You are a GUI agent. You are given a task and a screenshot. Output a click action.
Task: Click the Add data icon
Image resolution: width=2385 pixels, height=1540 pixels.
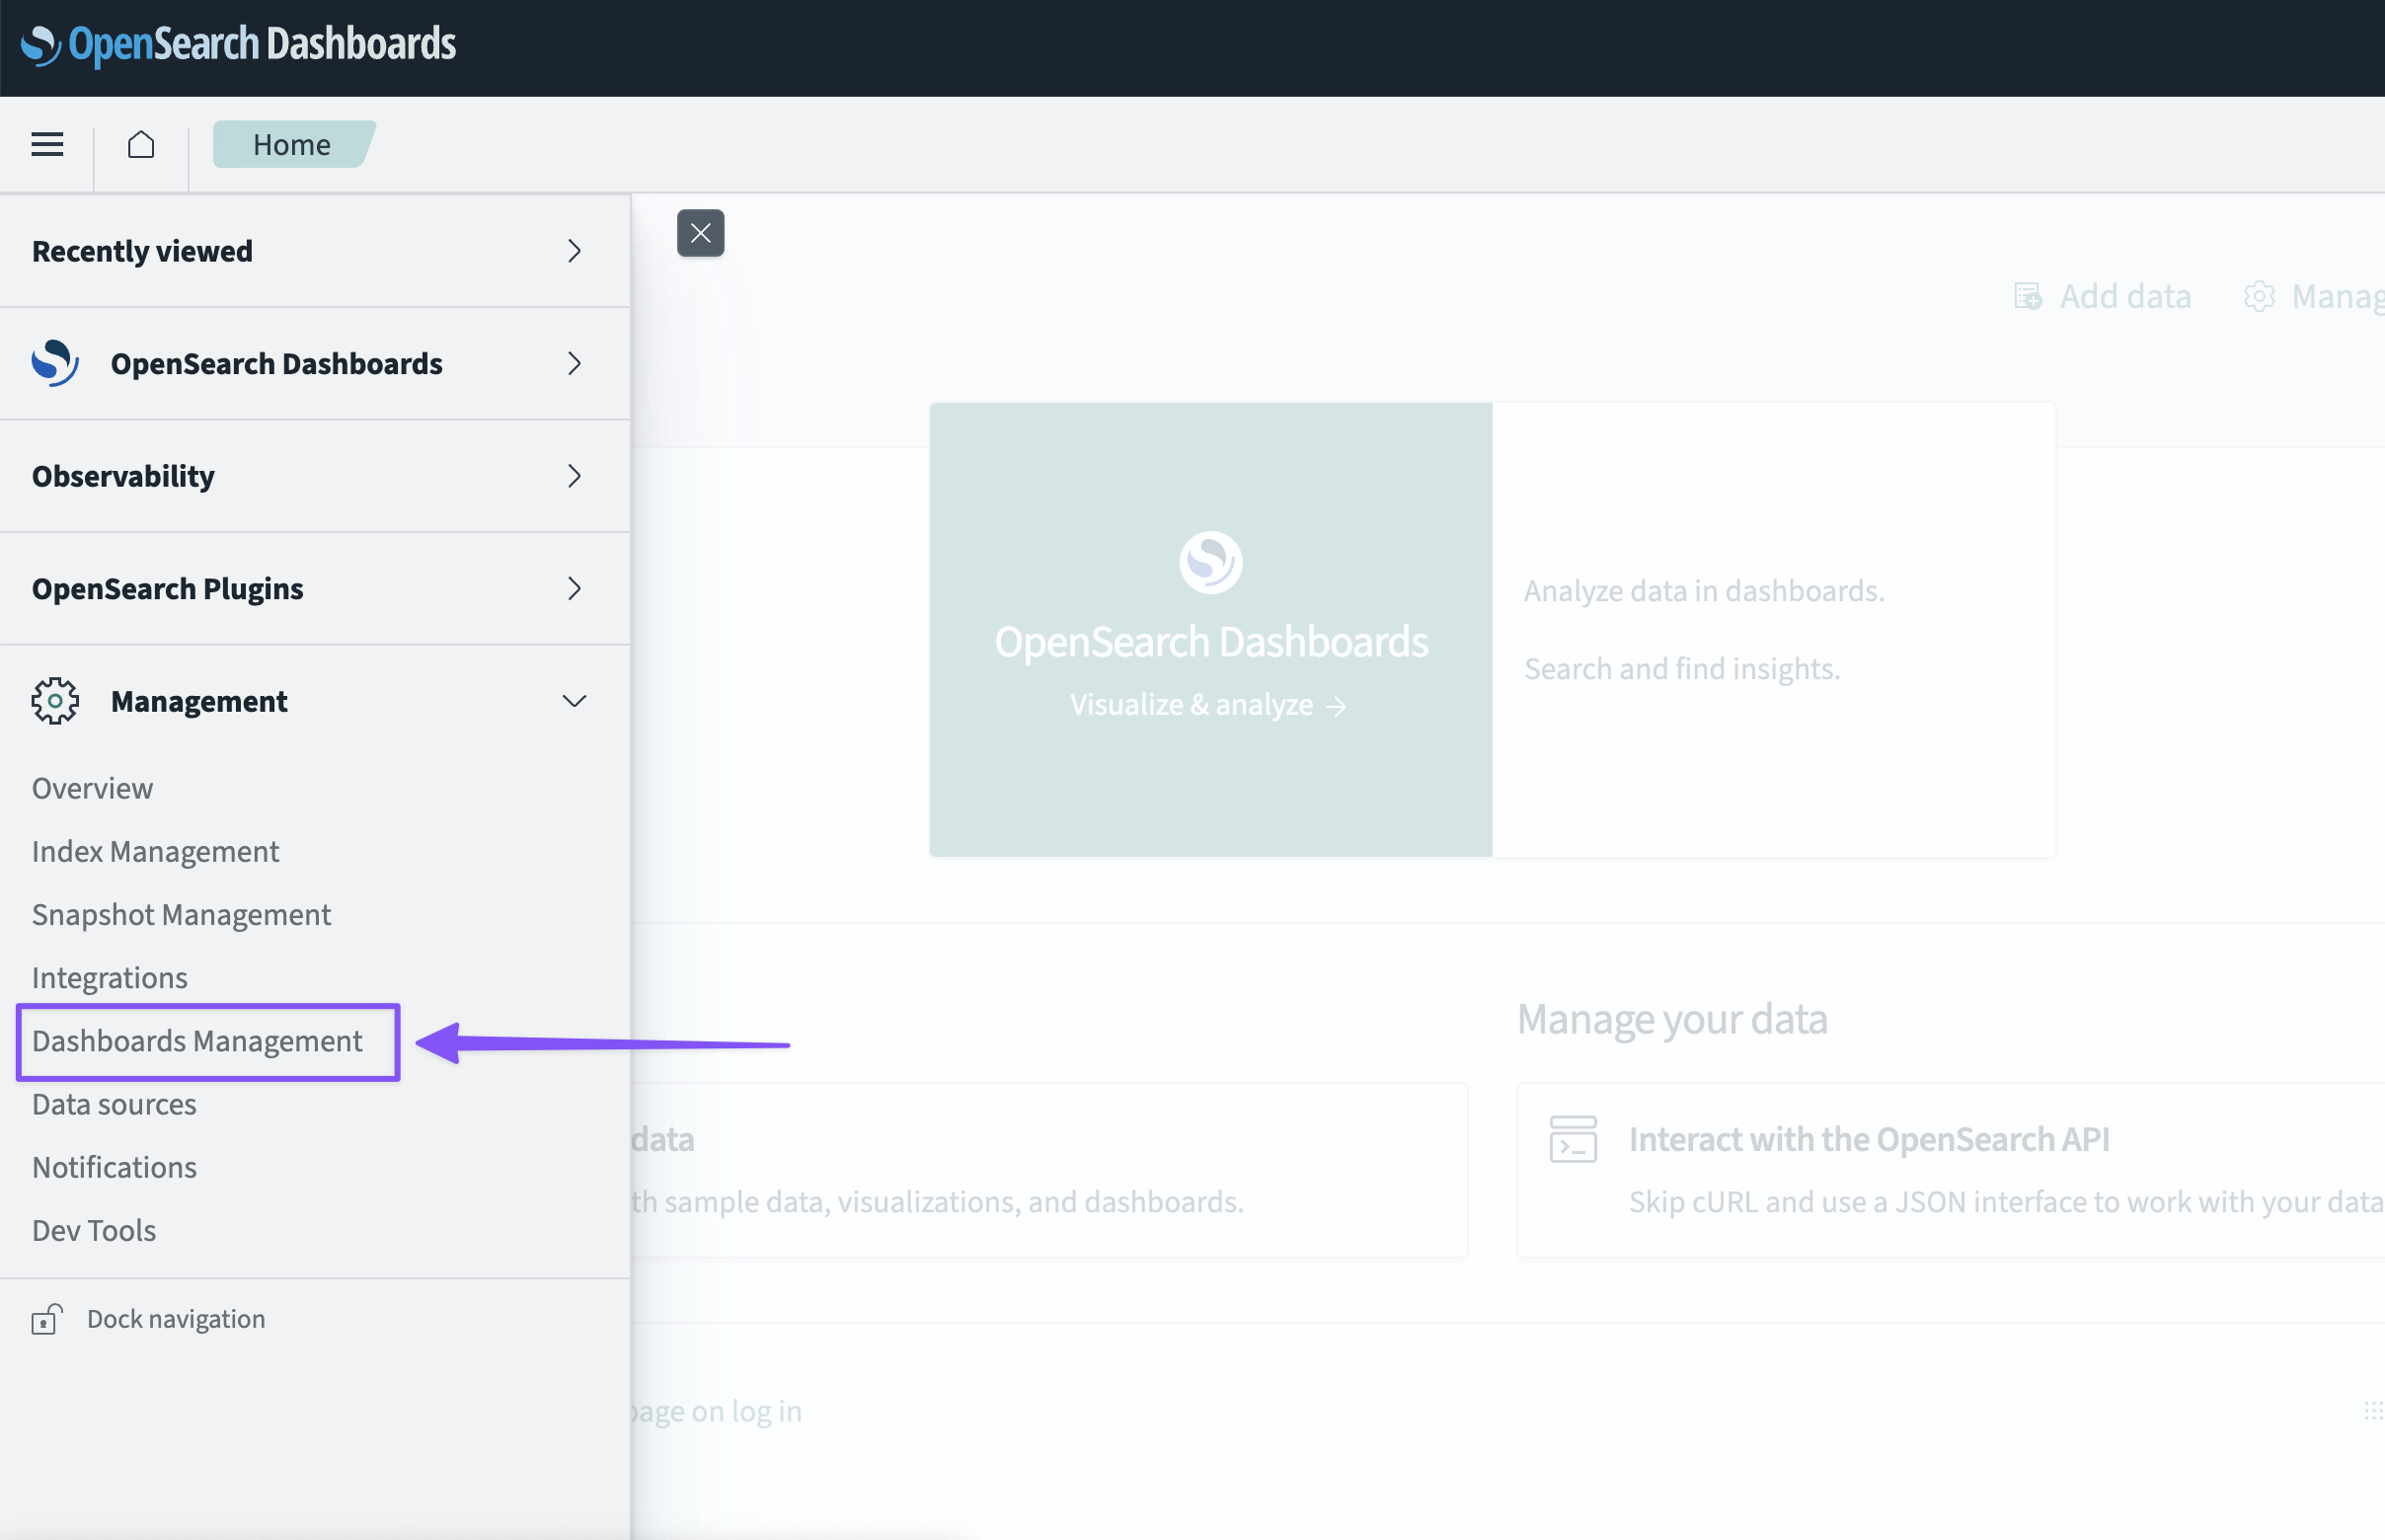point(2028,296)
